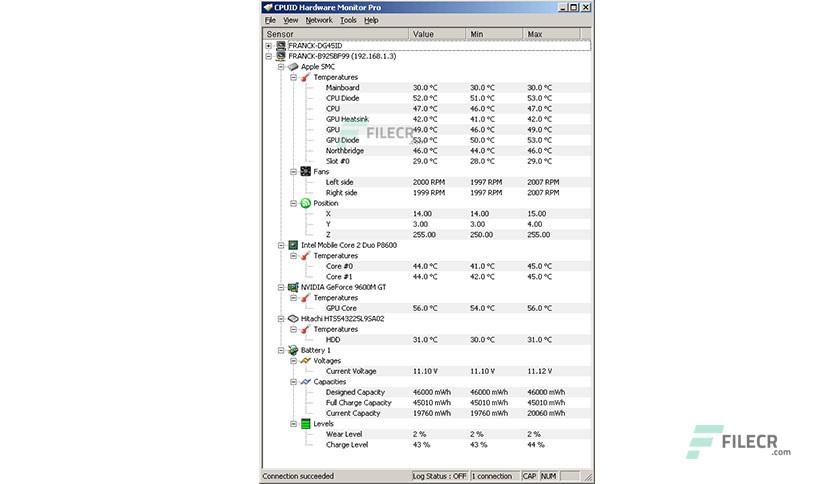Select the Right side fan row
Screen dimensions: 836x484
(x=427, y=192)
